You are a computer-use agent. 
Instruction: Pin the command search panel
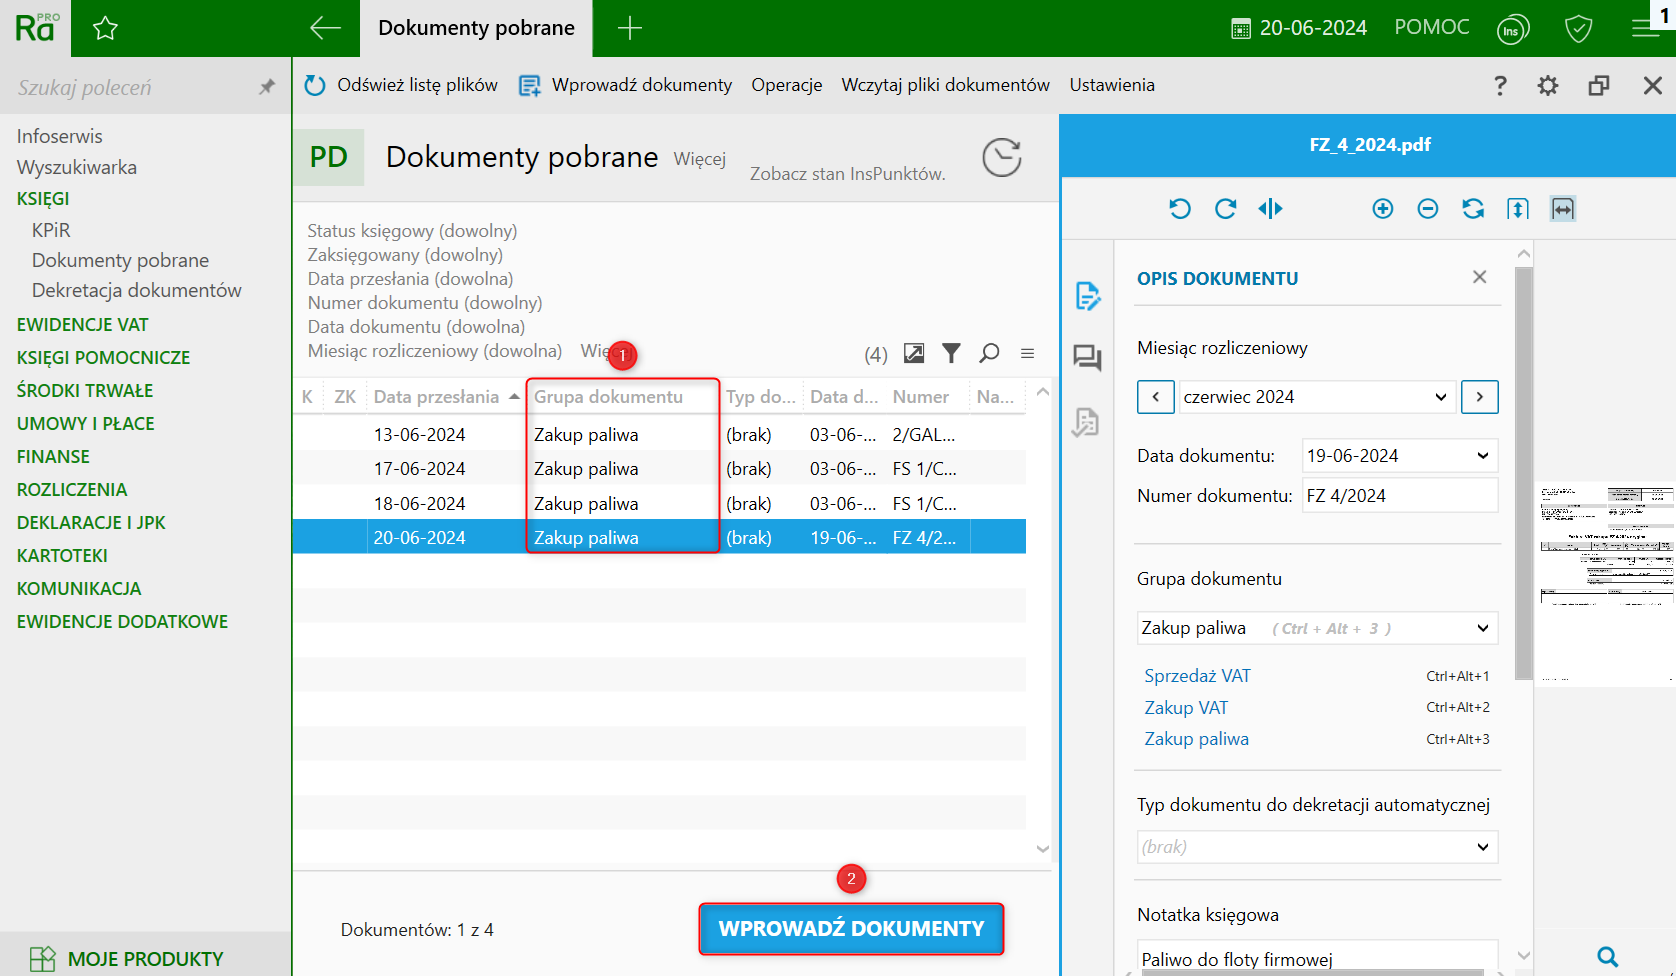point(266,87)
